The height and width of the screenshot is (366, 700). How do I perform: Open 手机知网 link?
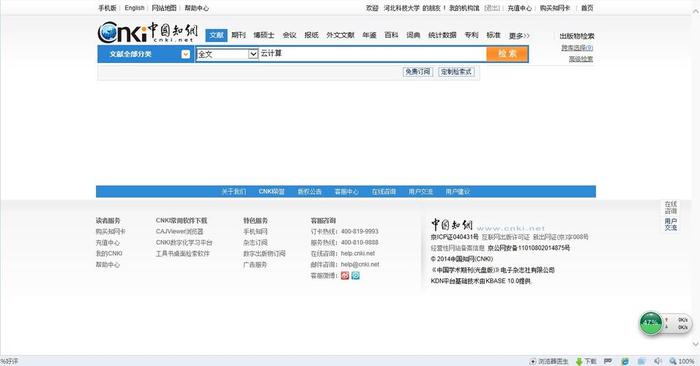pyautogui.click(x=255, y=232)
